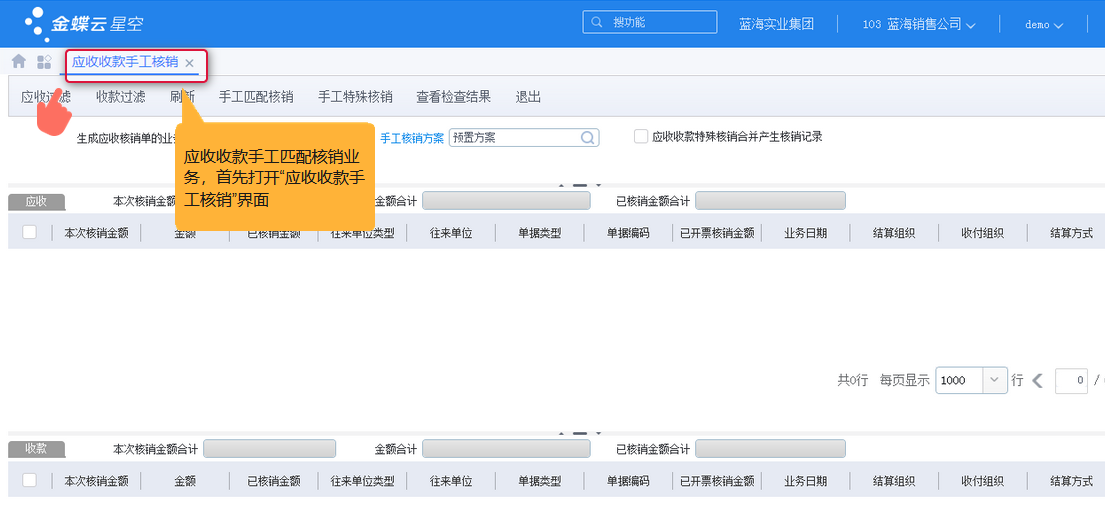Grab the splitter handle above 应收 section
This screenshot has height=525, width=1105.
pyautogui.click(x=580, y=185)
